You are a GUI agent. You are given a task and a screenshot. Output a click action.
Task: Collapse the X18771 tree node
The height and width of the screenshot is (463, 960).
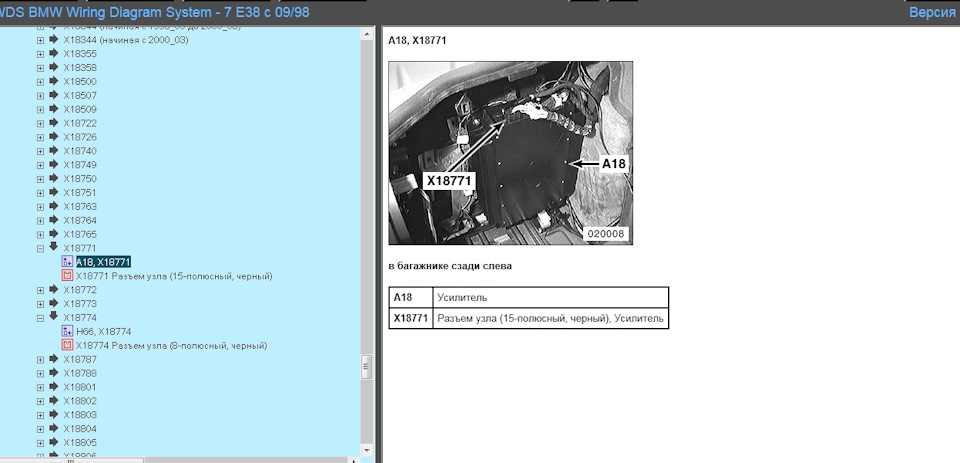click(40, 249)
